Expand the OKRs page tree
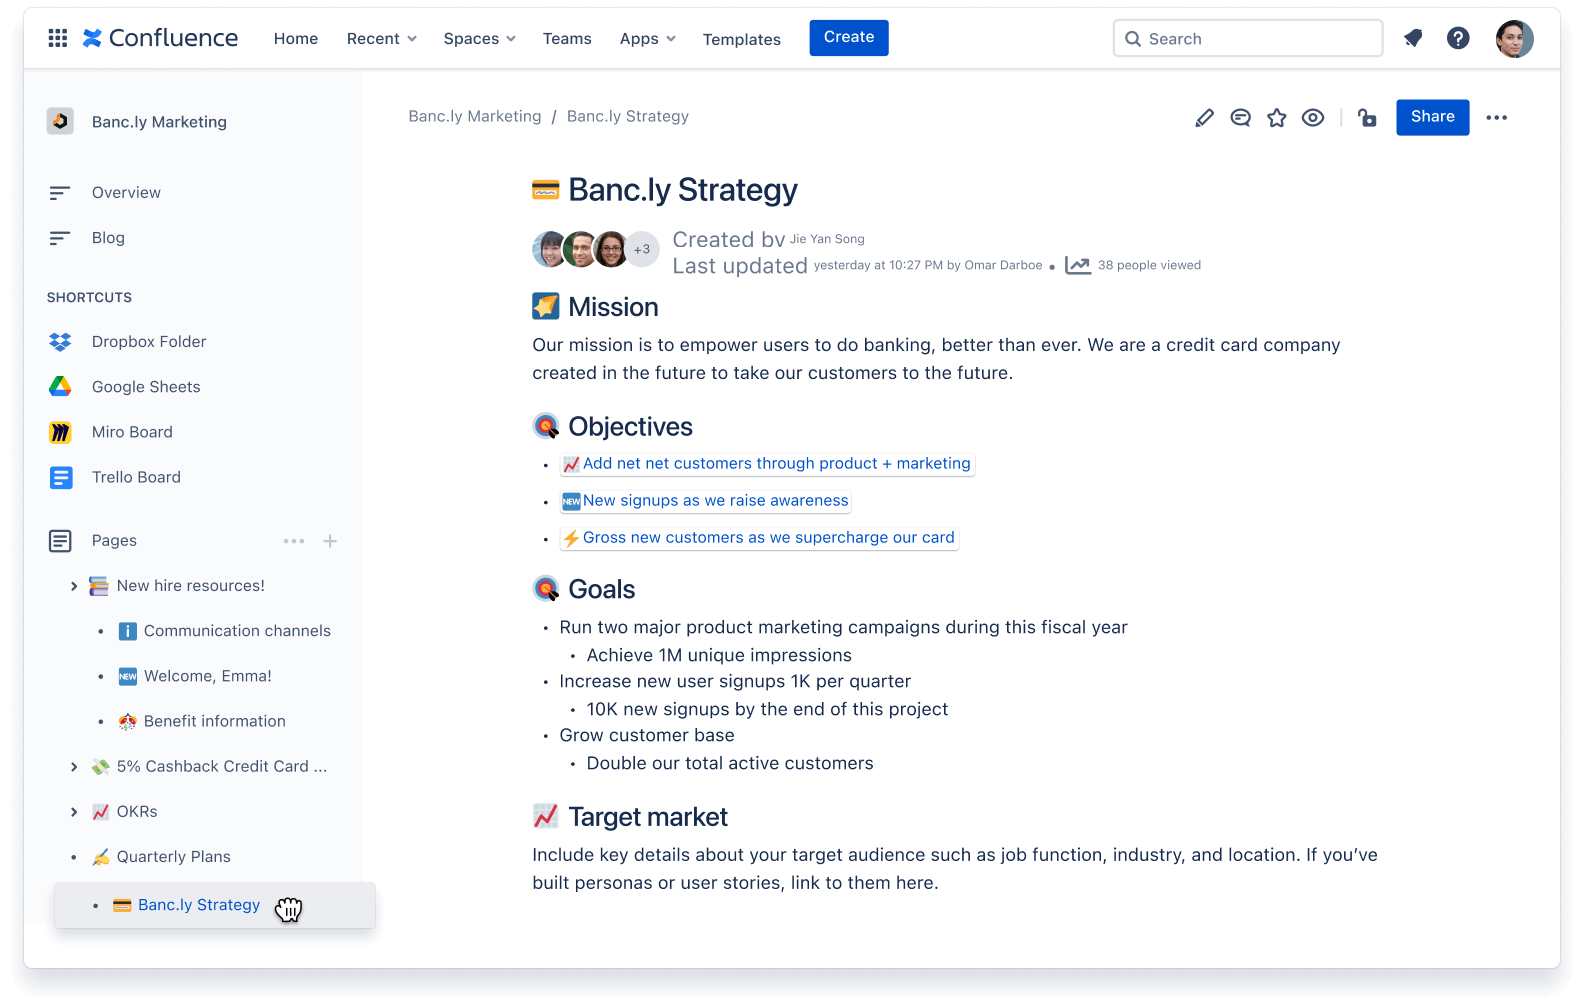 74,812
